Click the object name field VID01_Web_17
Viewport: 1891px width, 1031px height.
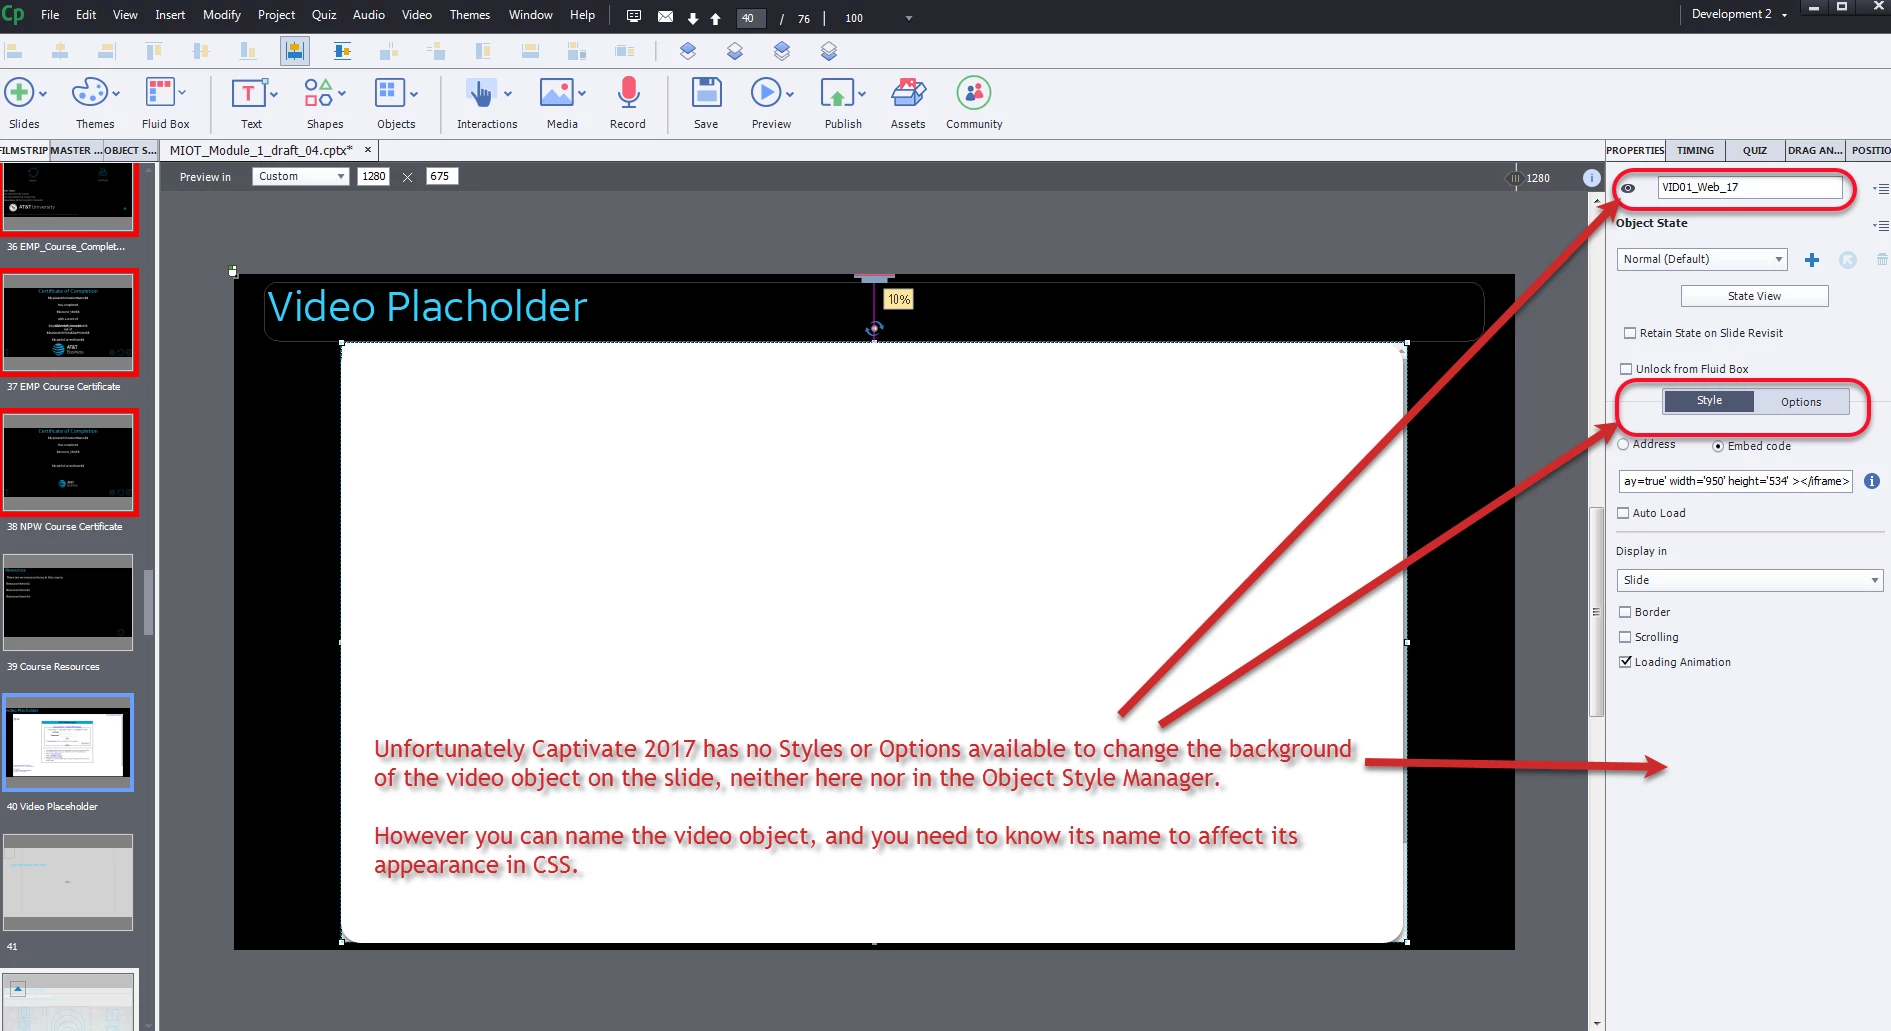(1750, 187)
